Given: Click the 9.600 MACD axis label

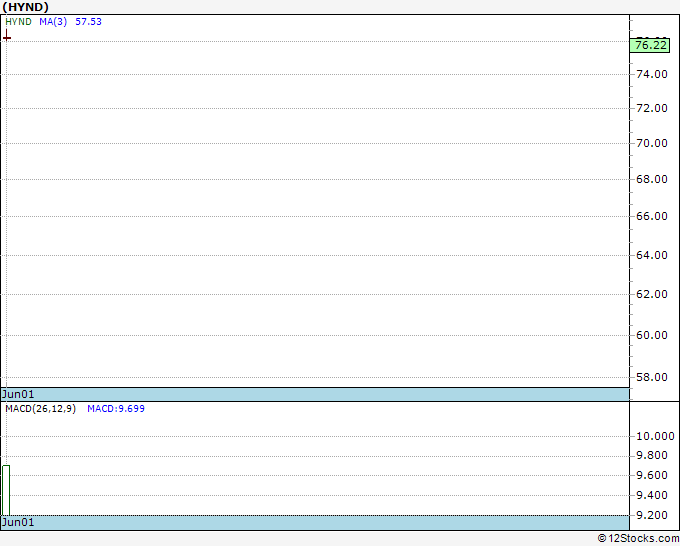Looking at the screenshot, I should [651, 475].
